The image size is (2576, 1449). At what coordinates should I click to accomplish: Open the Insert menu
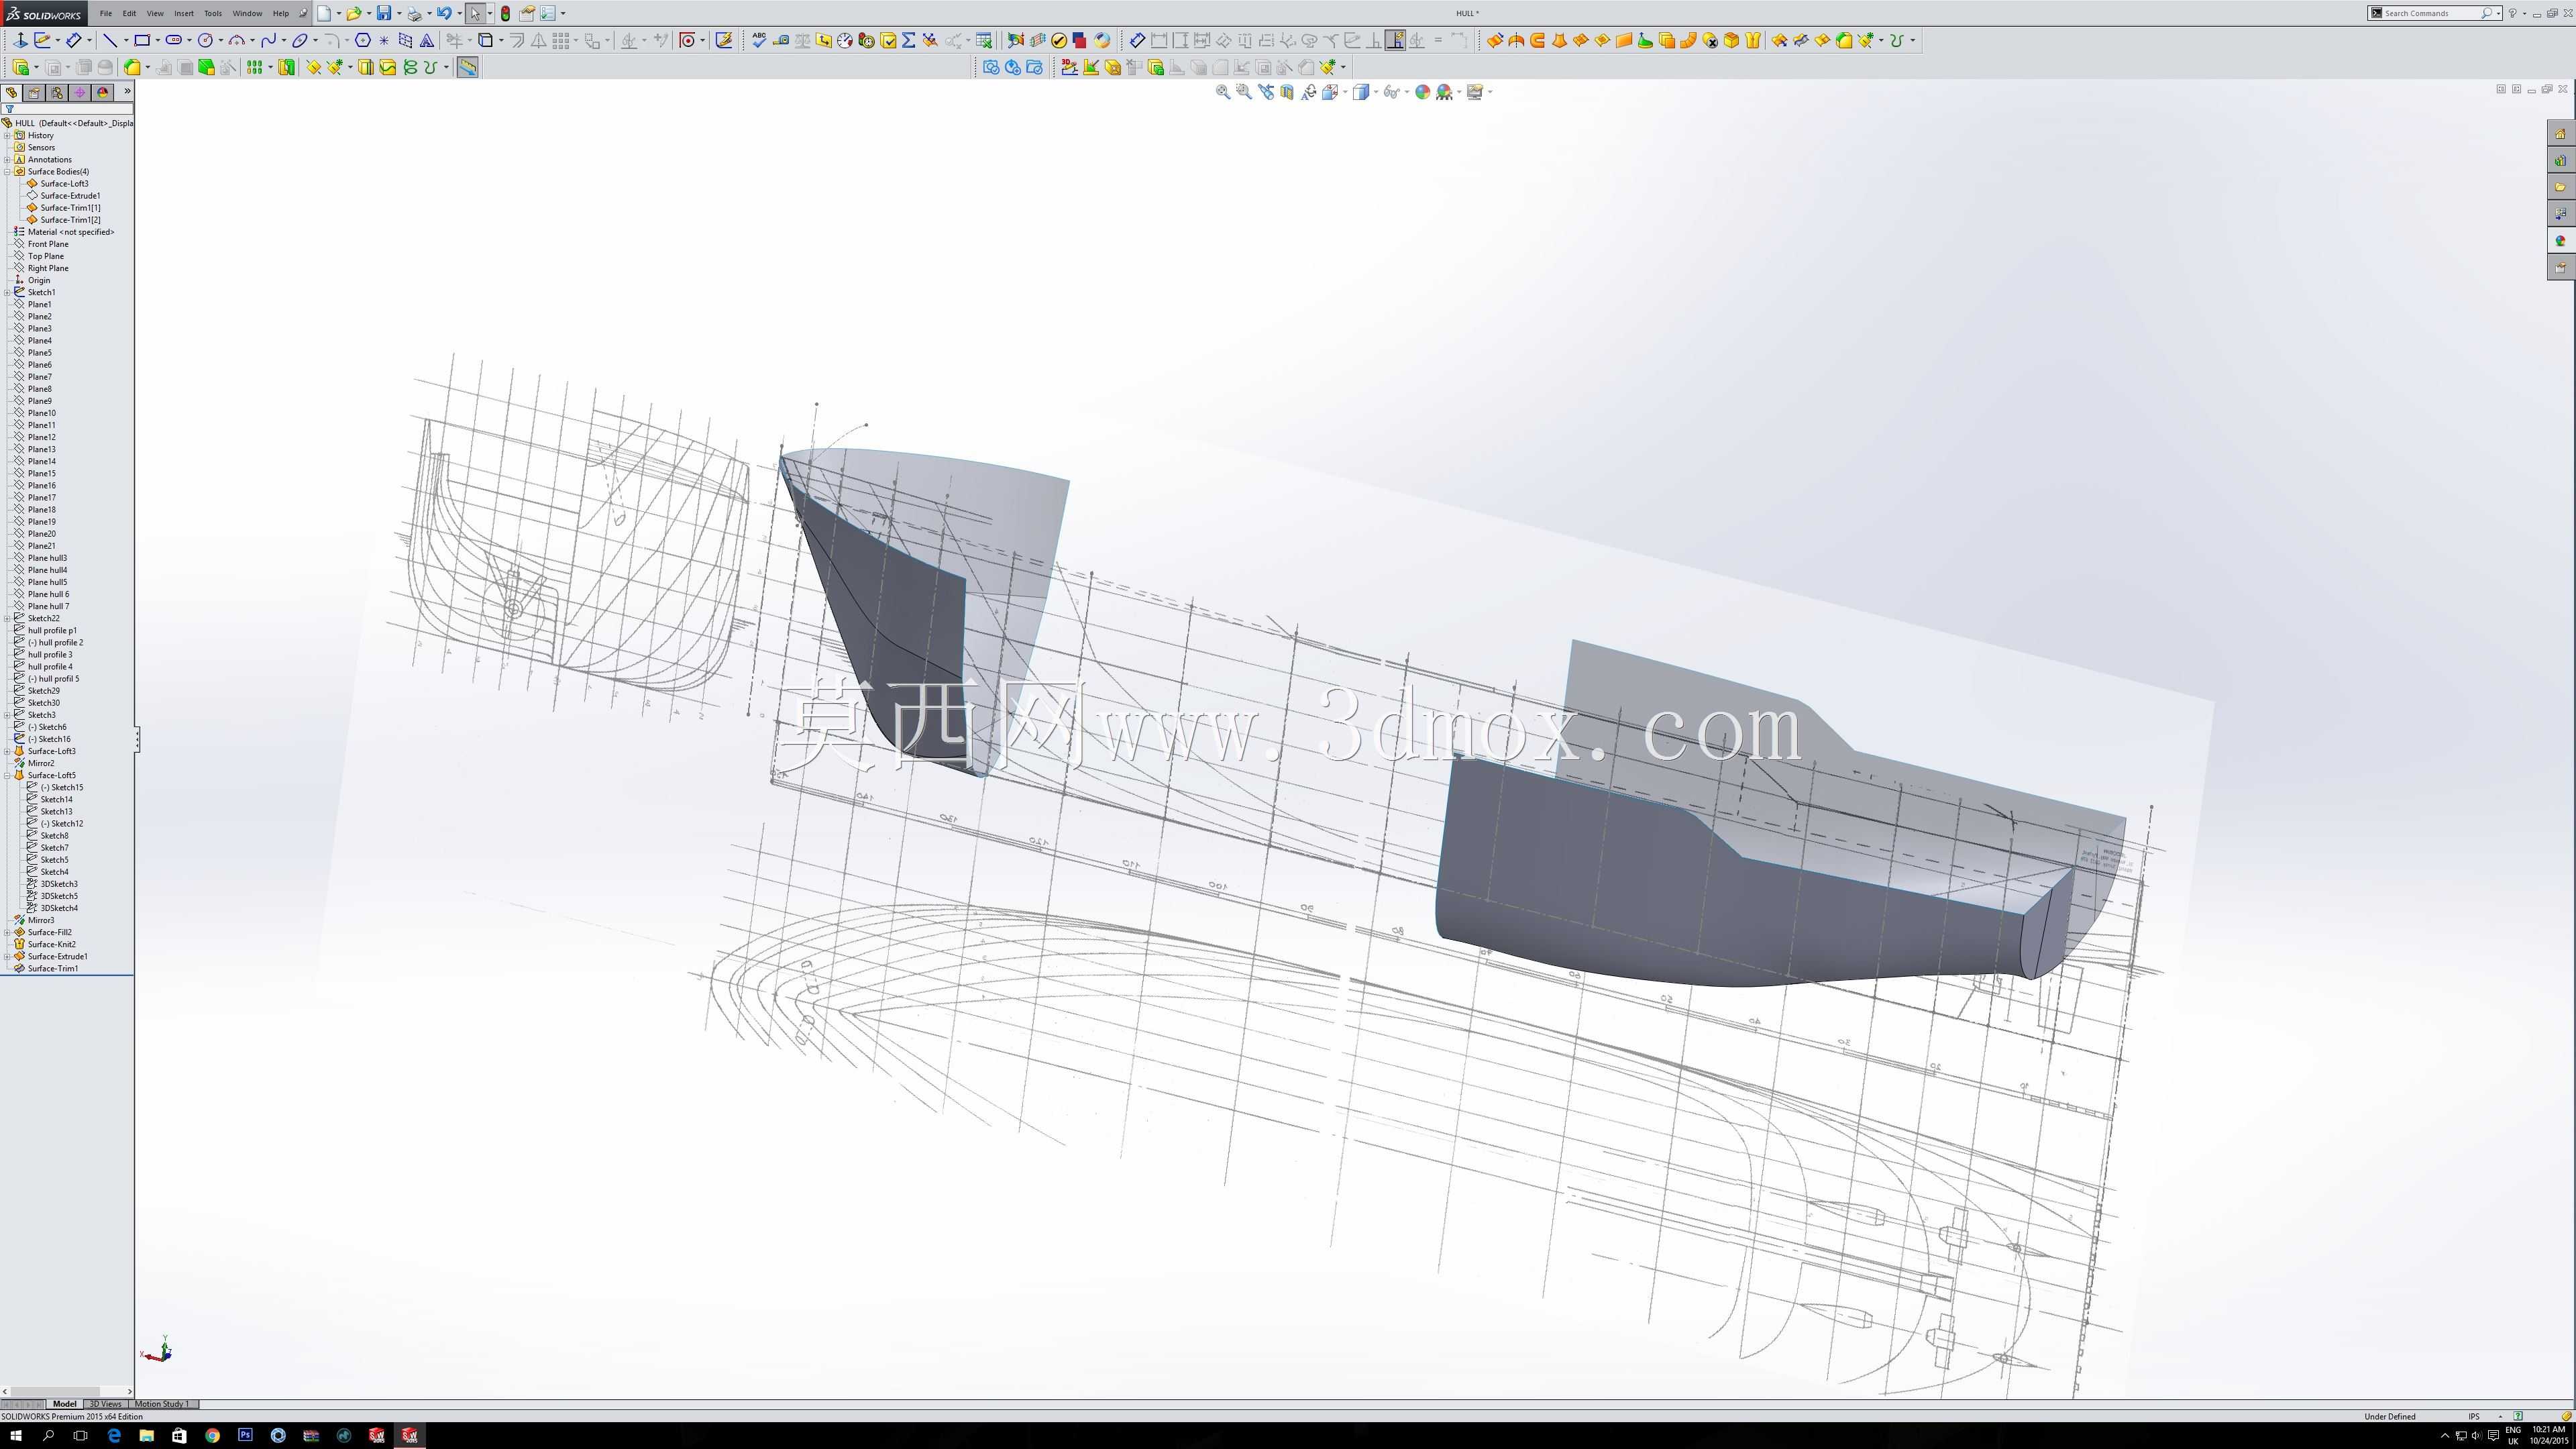(184, 13)
